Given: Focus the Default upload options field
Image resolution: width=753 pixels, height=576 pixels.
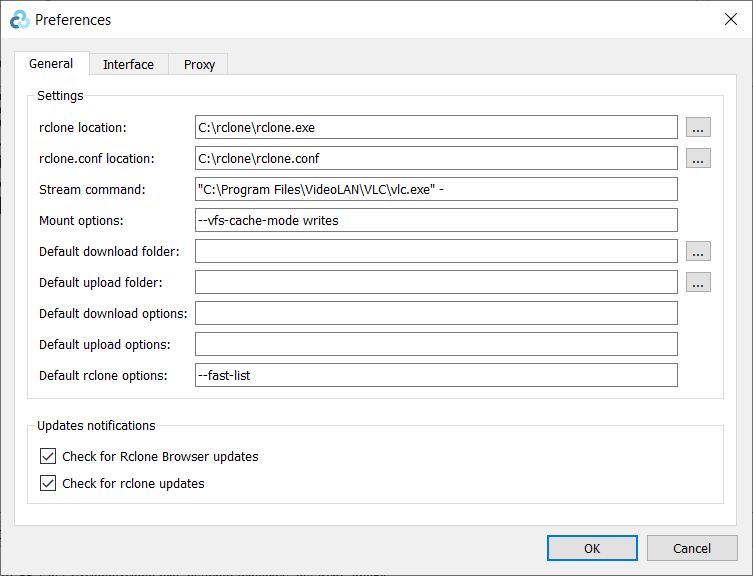Looking at the screenshot, I should coord(436,344).
